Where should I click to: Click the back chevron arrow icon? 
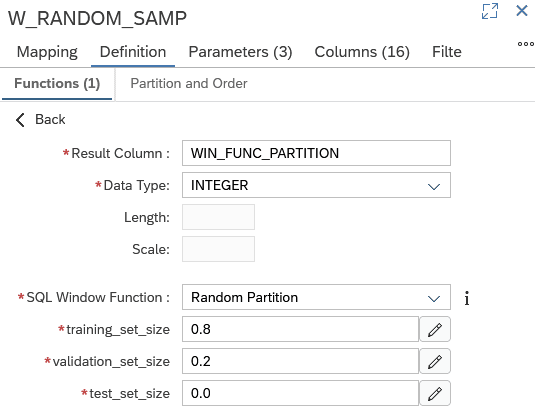[x=20, y=120]
